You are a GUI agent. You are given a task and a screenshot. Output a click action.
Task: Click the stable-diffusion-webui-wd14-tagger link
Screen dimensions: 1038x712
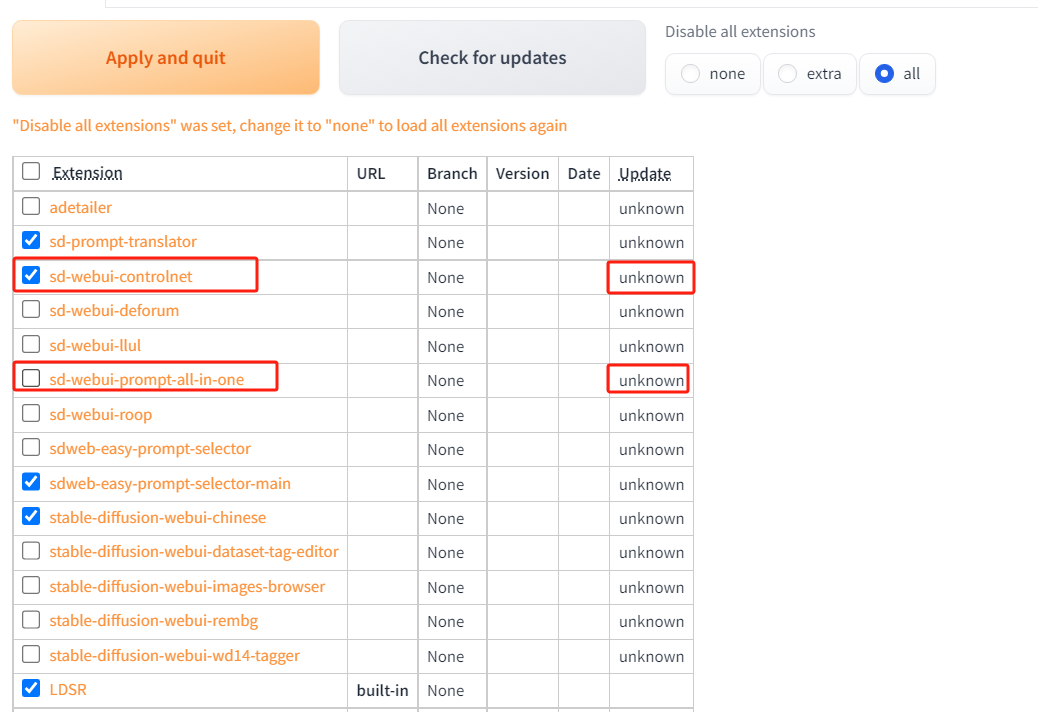tap(174, 656)
